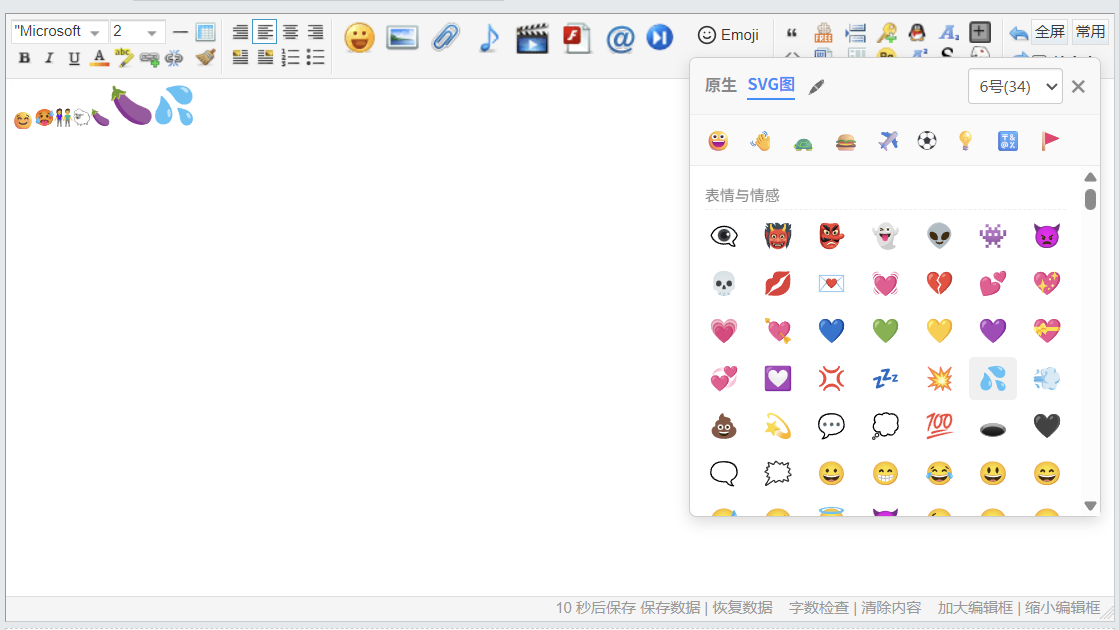The image size is (1119, 630).
Task: Pick the ghost emoji
Action: 885,236
